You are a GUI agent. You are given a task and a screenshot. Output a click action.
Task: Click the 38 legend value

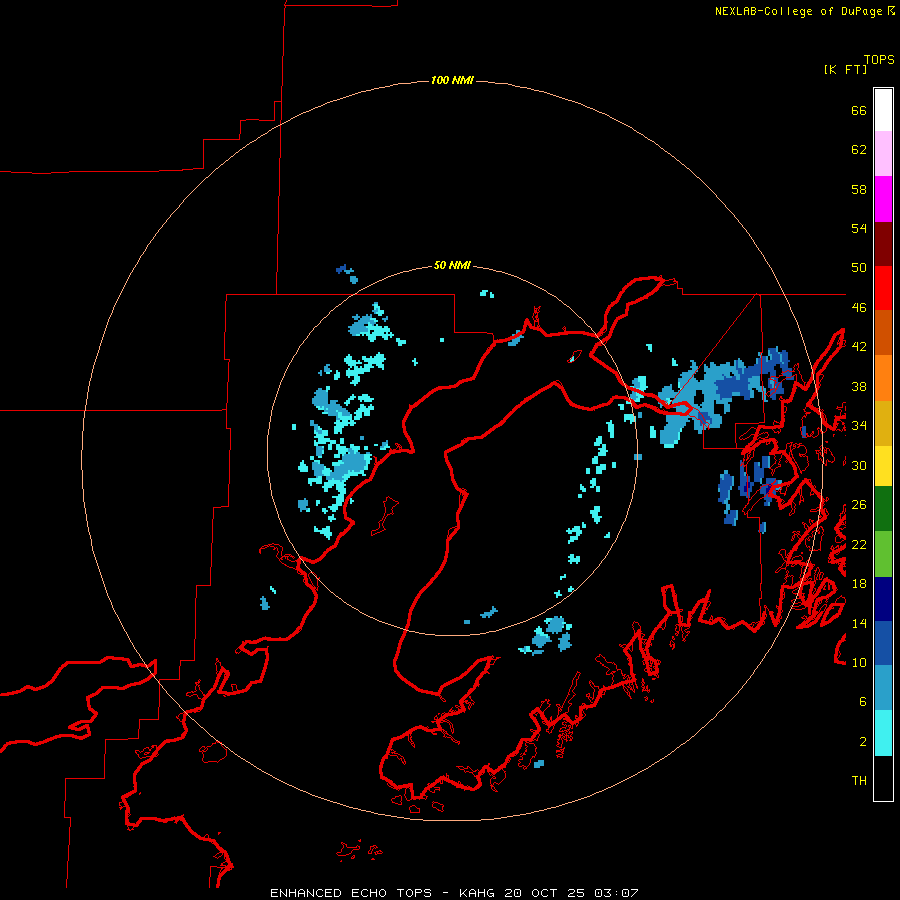[859, 386]
